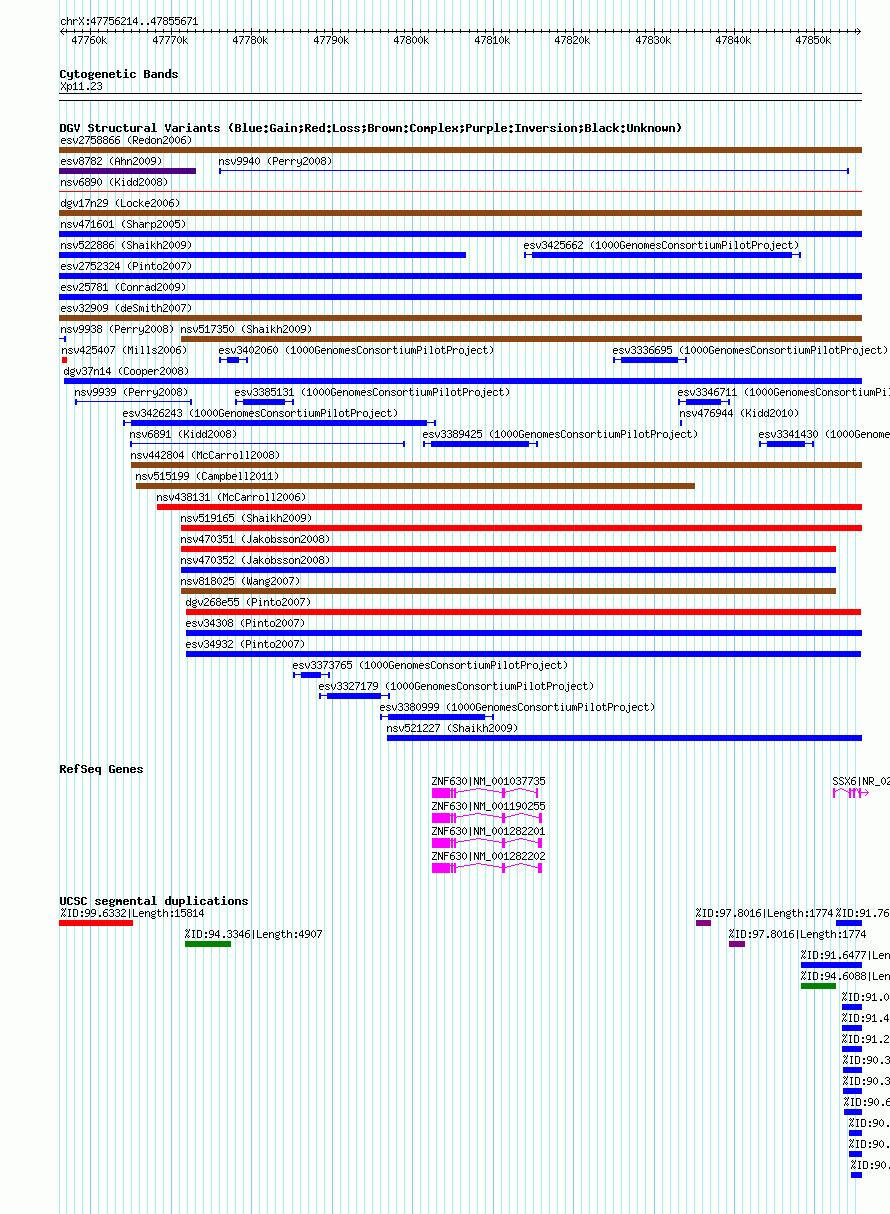890x1214 pixels.
Task: Click the Xp11.23 band label
Action: pos(81,86)
